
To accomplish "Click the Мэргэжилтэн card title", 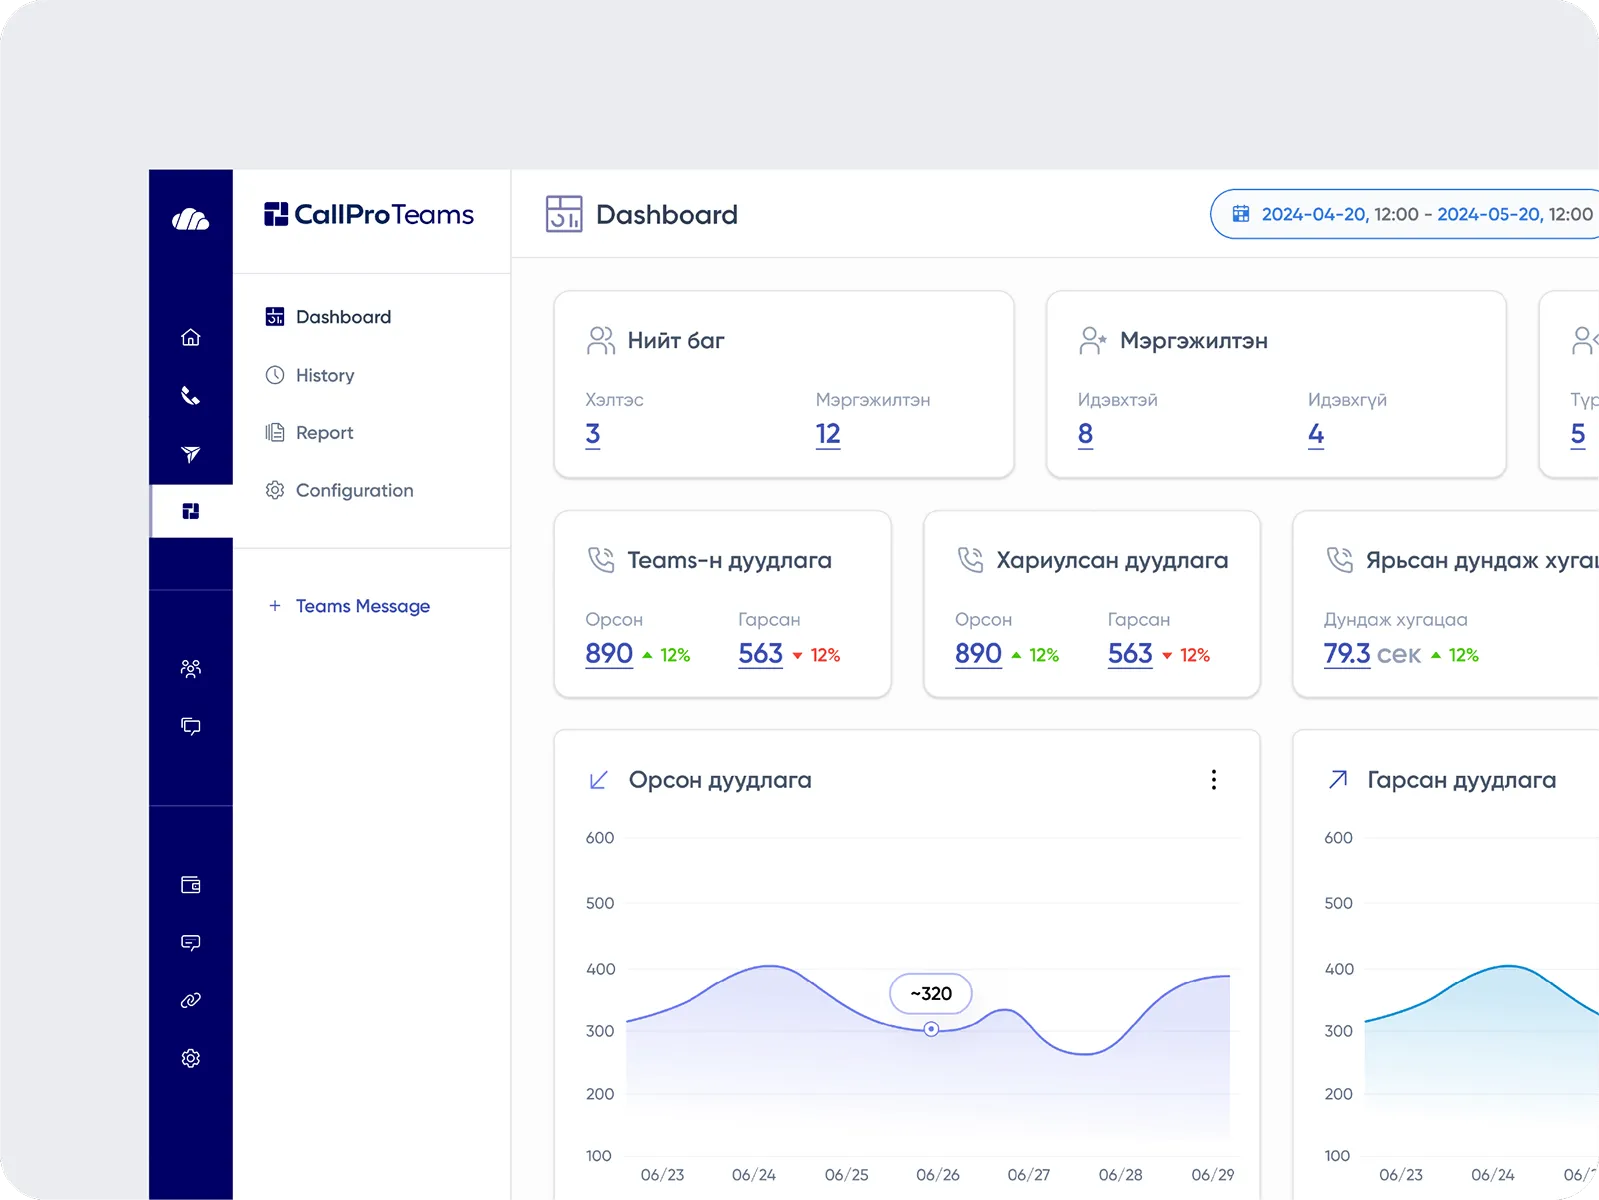I will pos(1194,341).
